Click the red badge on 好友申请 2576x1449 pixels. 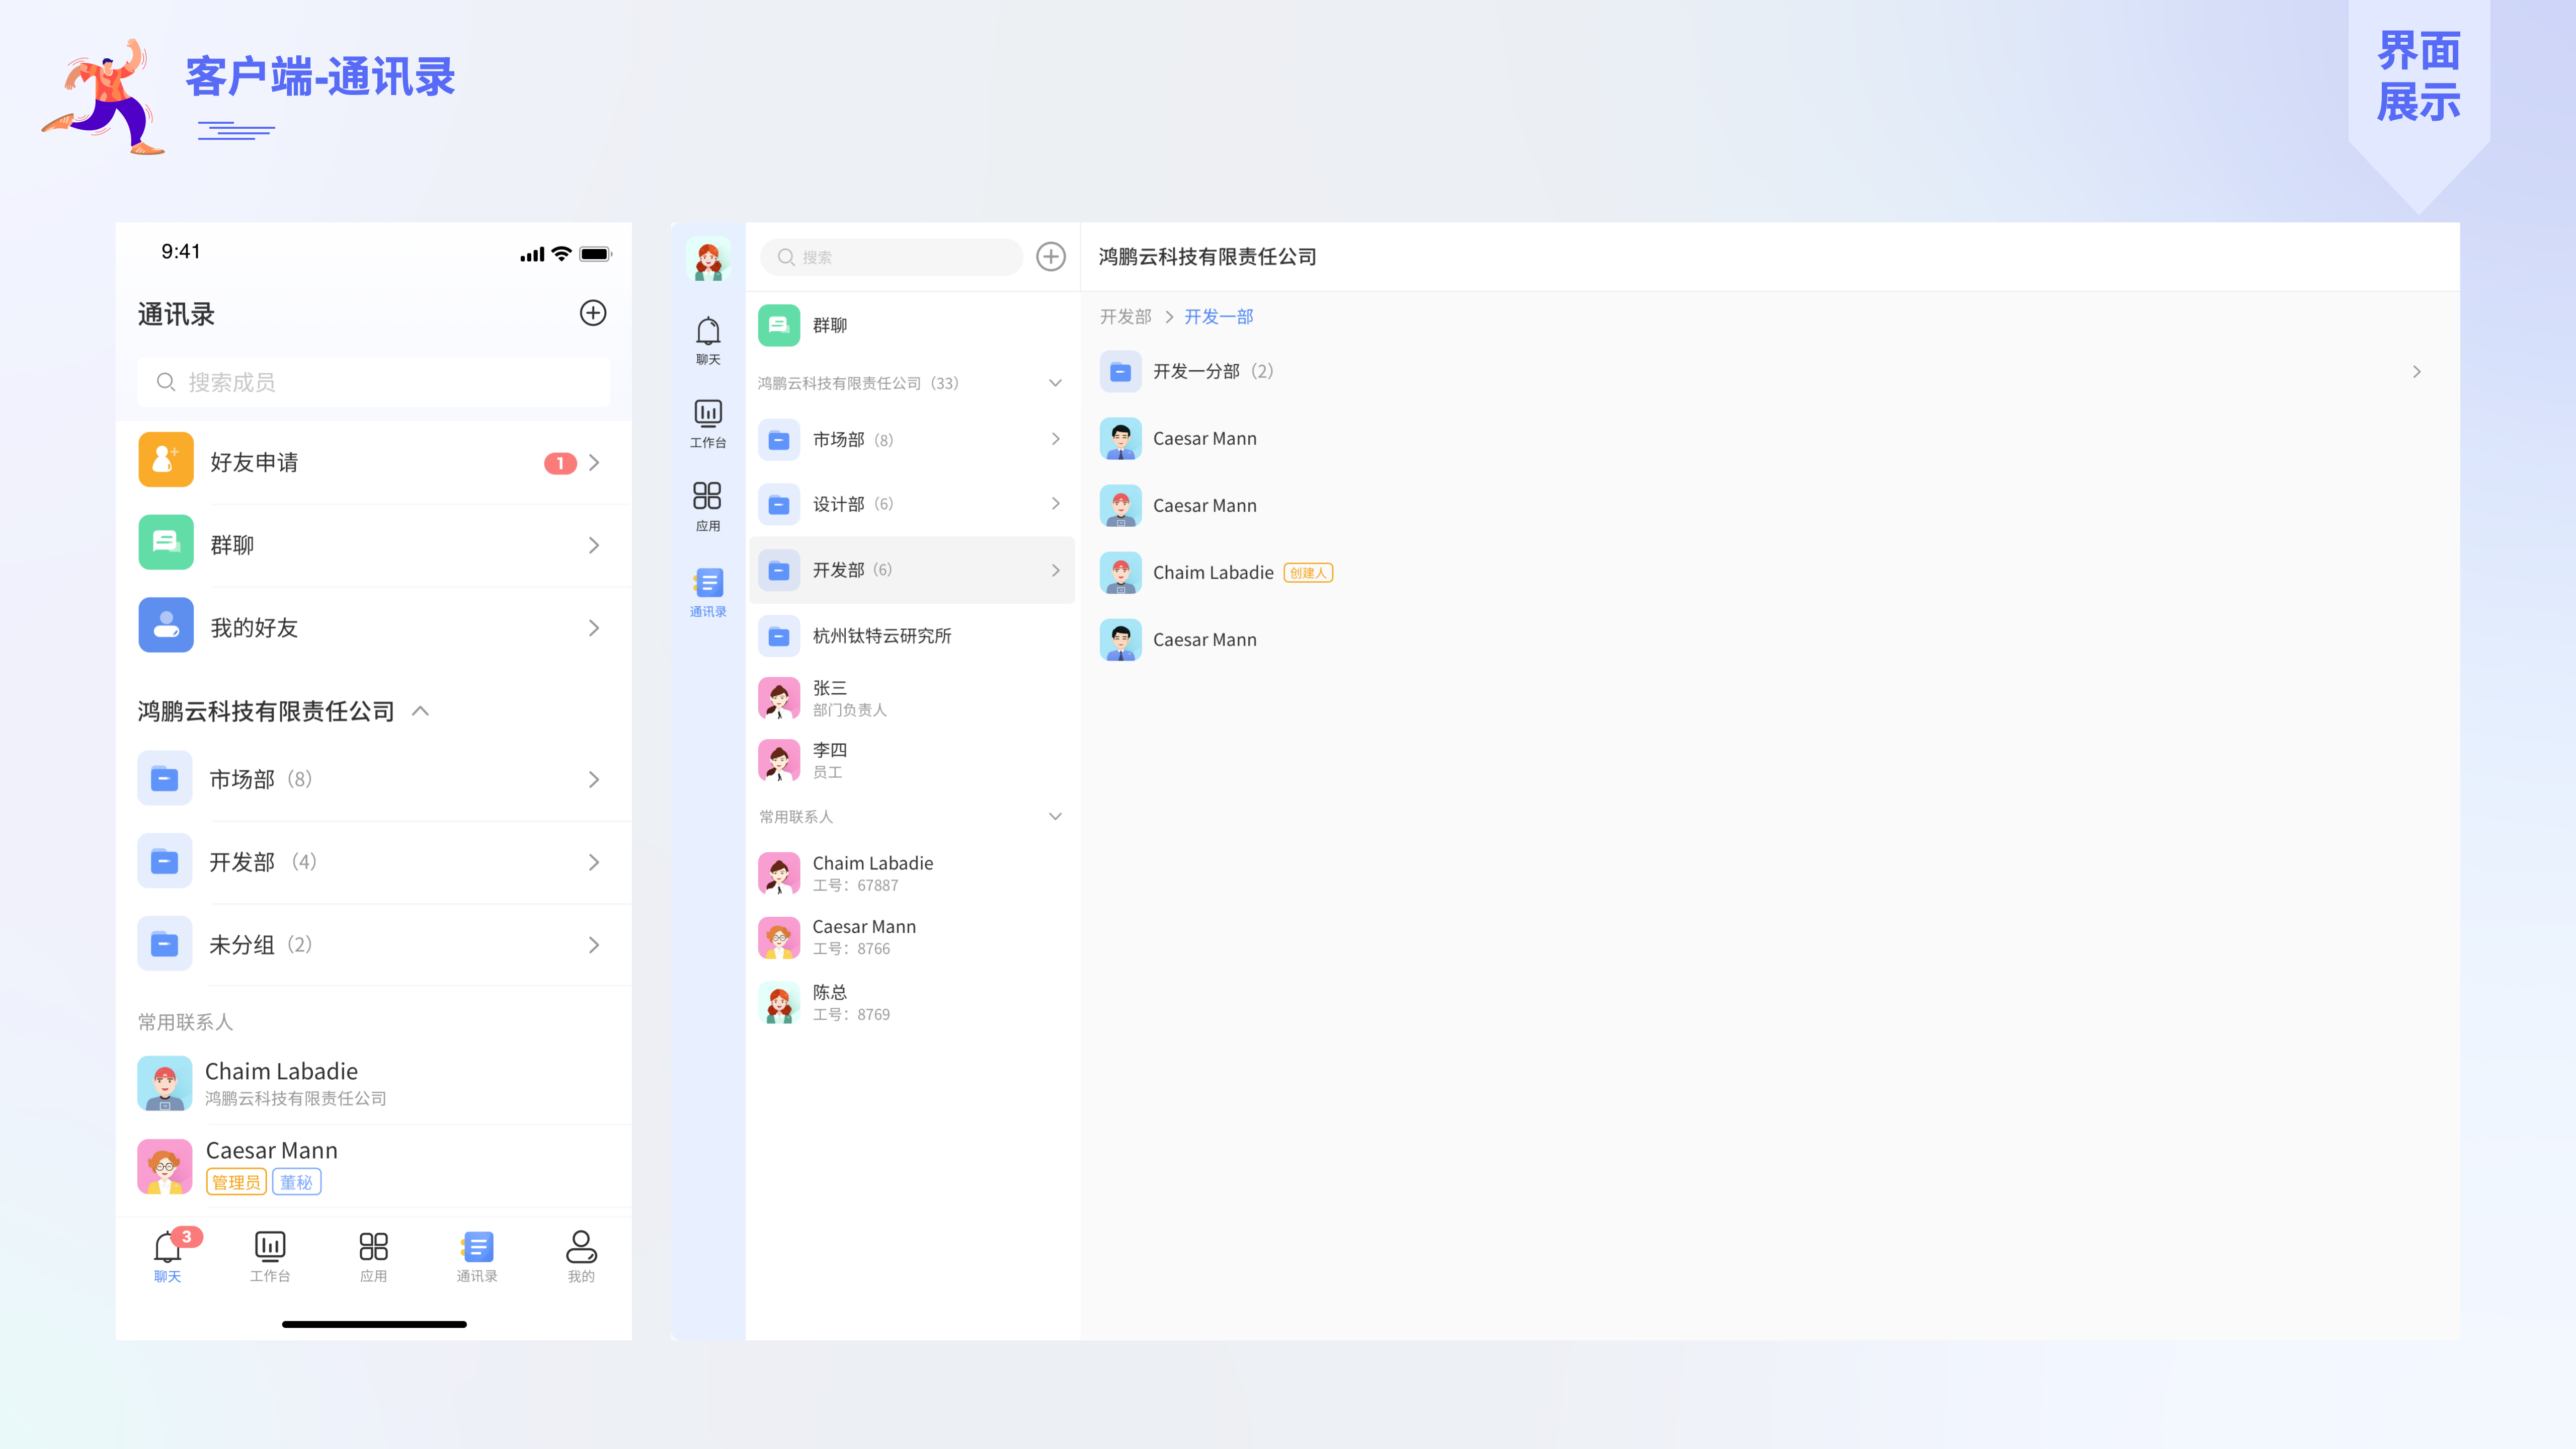point(560,463)
